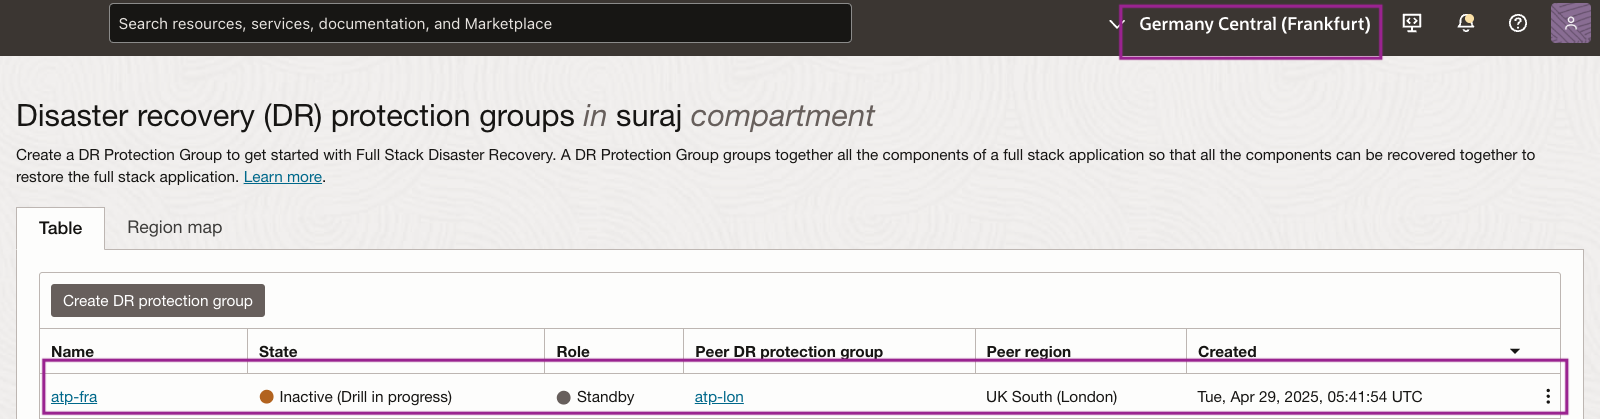This screenshot has height=419, width=1600.
Task: Open the Learn more link
Action: [x=282, y=177]
